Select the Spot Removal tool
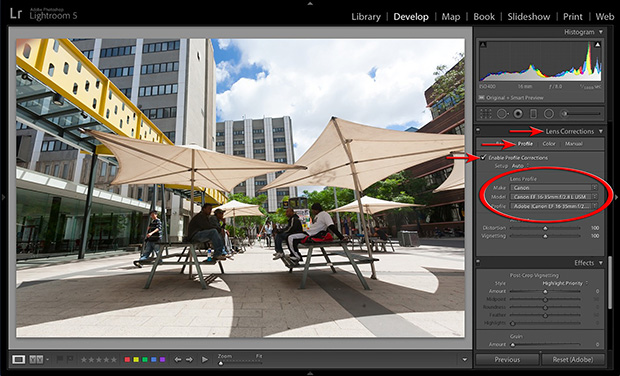Screen dimensions: 620x376 point(502,114)
